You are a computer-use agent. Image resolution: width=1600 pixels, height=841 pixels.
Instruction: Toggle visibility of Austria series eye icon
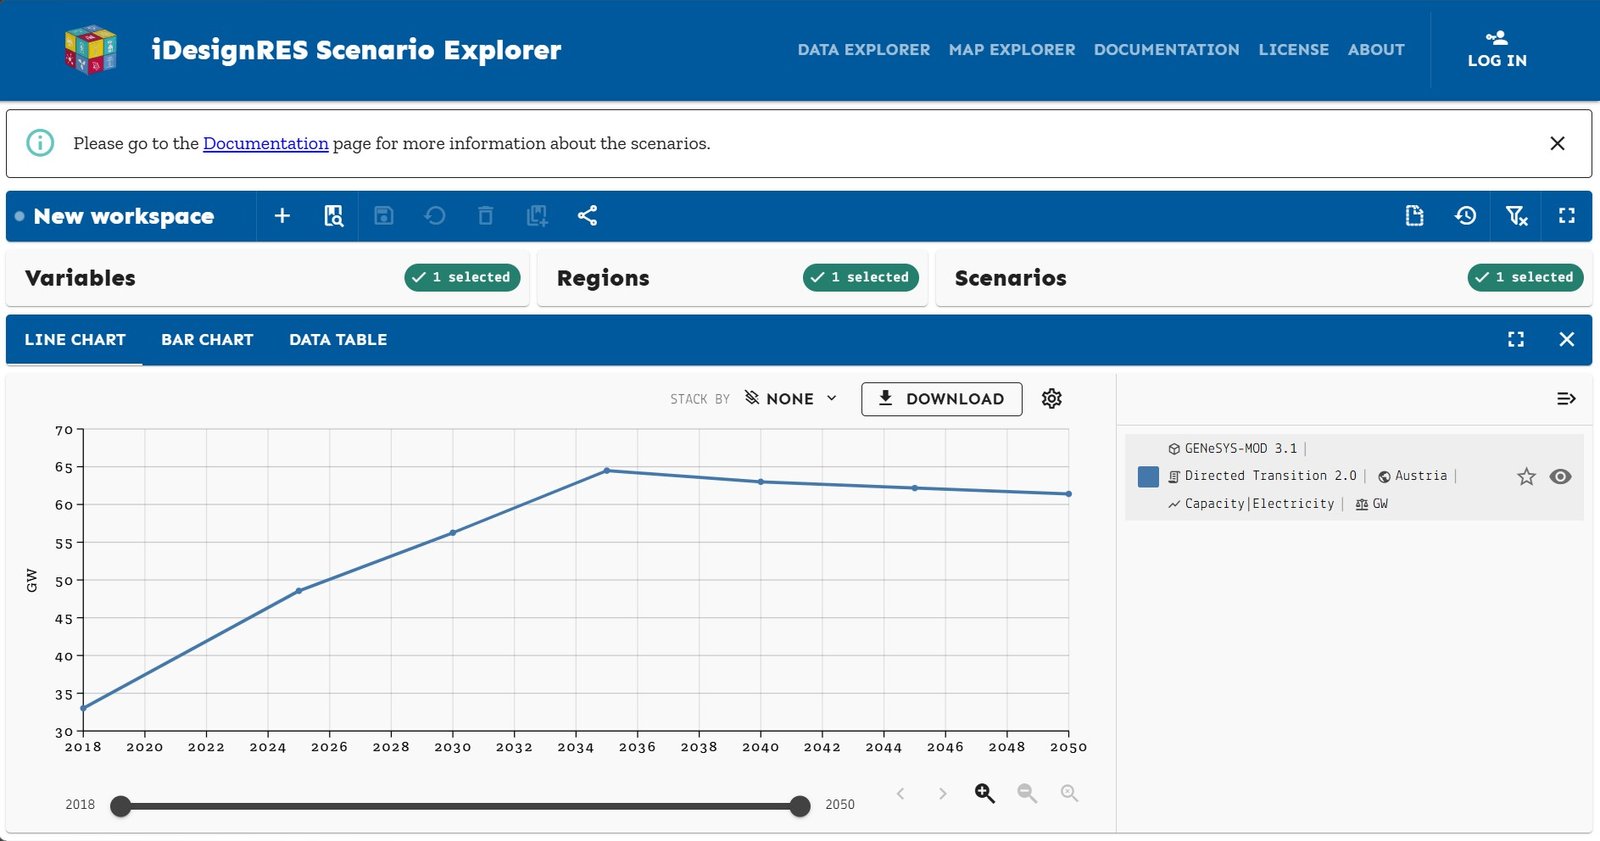(1560, 477)
